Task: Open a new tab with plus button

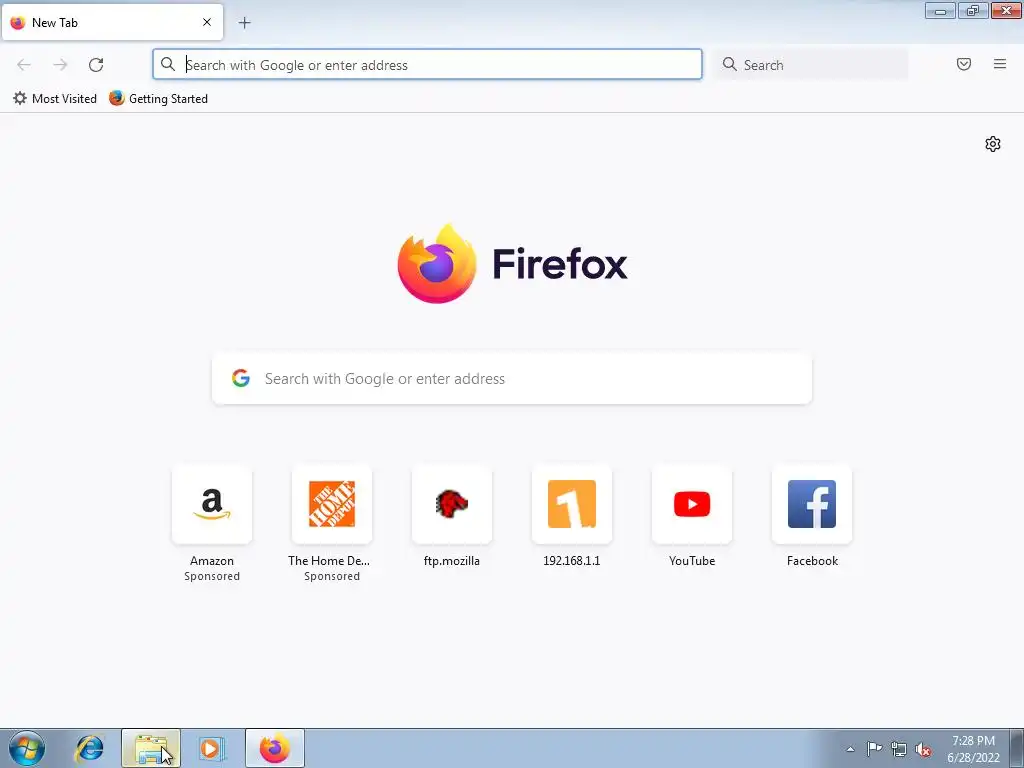Action: coord(244,23)
